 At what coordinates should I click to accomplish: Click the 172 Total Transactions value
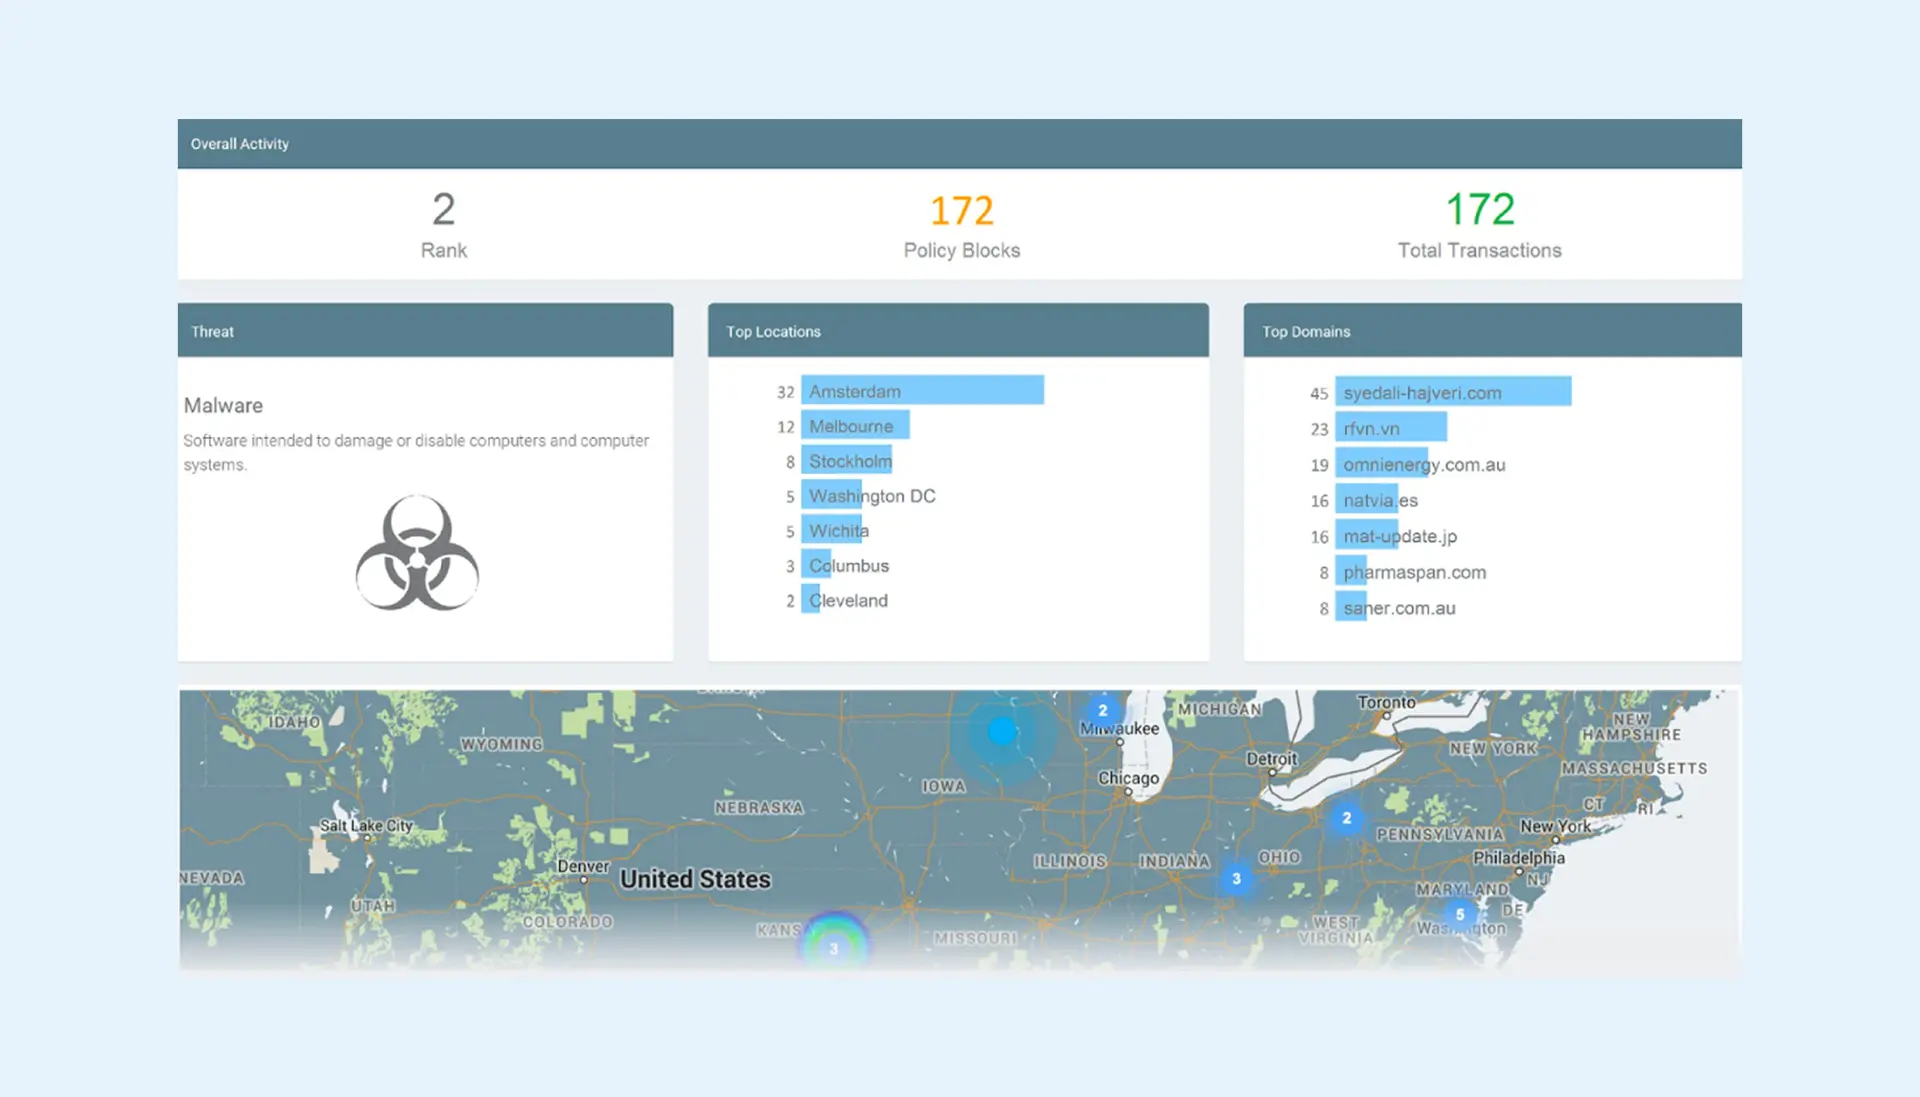click(1480, 210)
